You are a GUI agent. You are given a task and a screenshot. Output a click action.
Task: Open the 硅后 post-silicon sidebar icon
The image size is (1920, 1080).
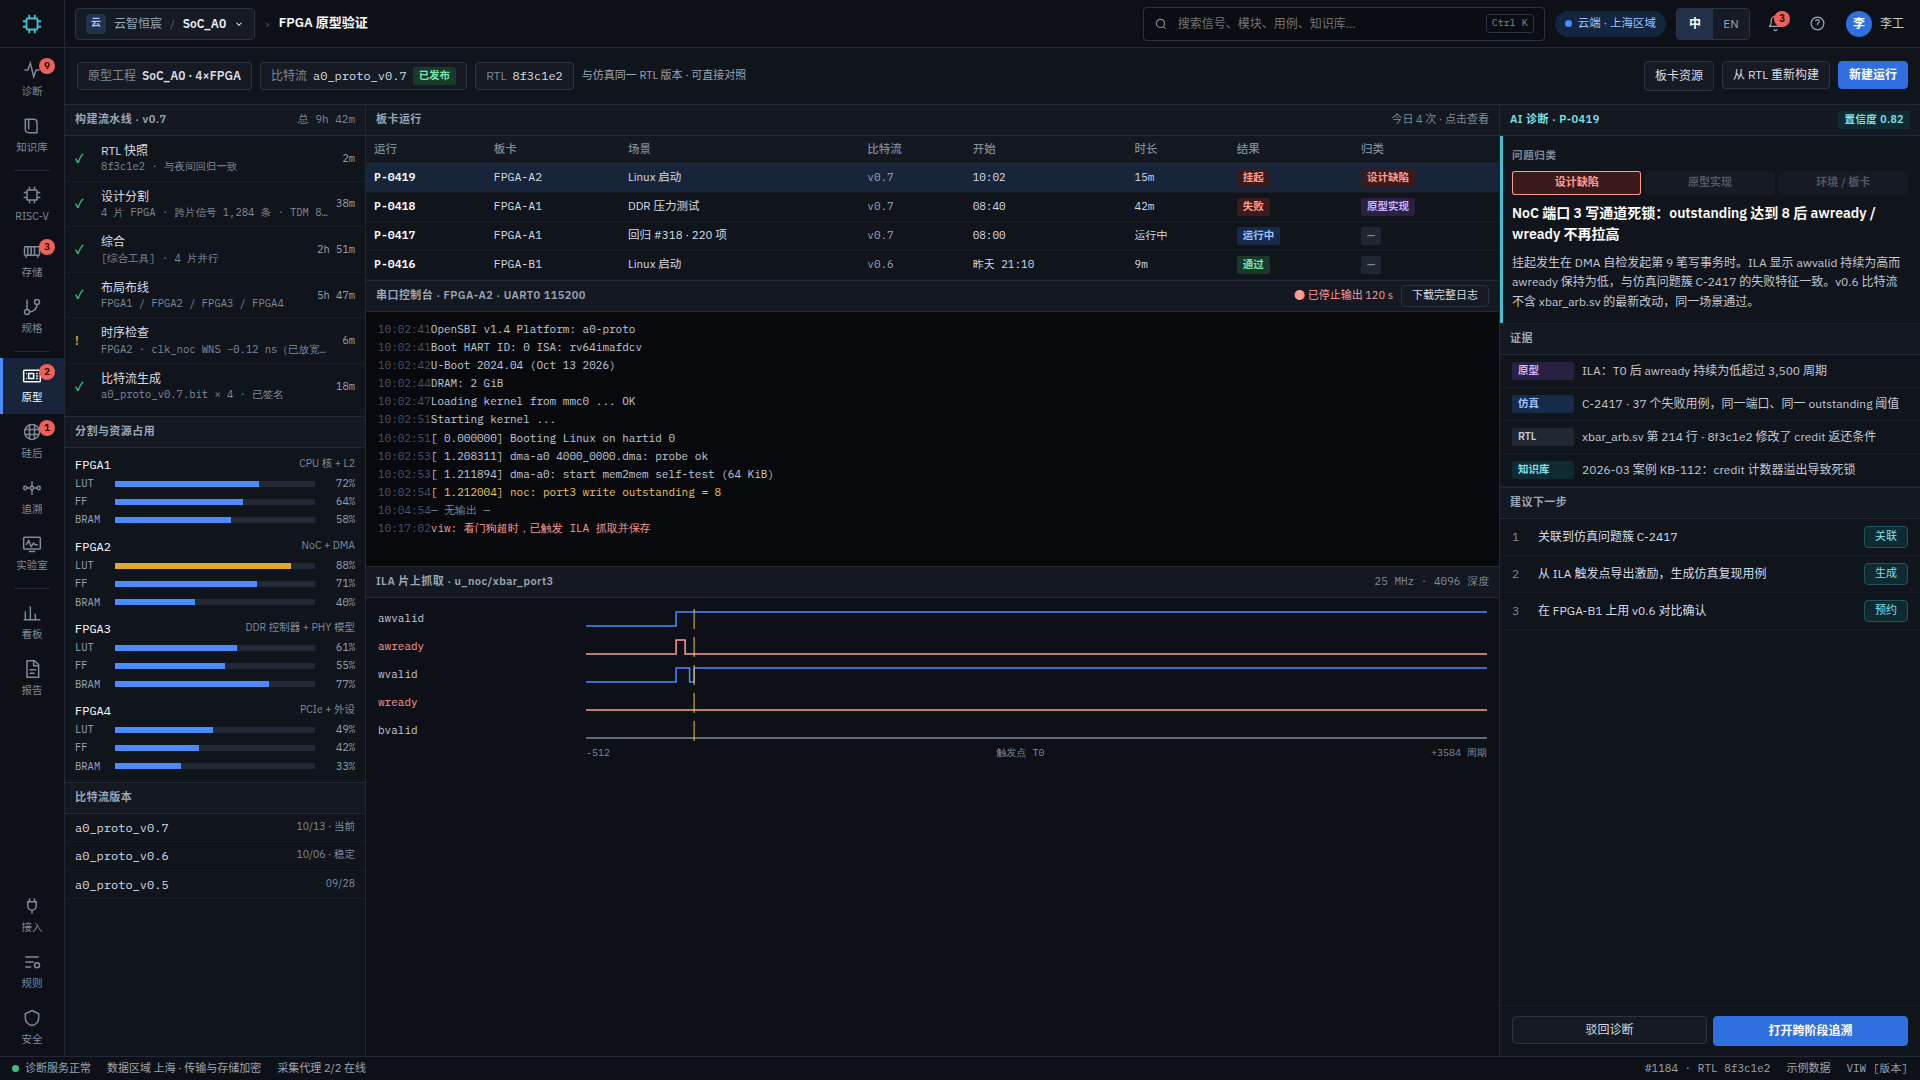click(32, 440)
